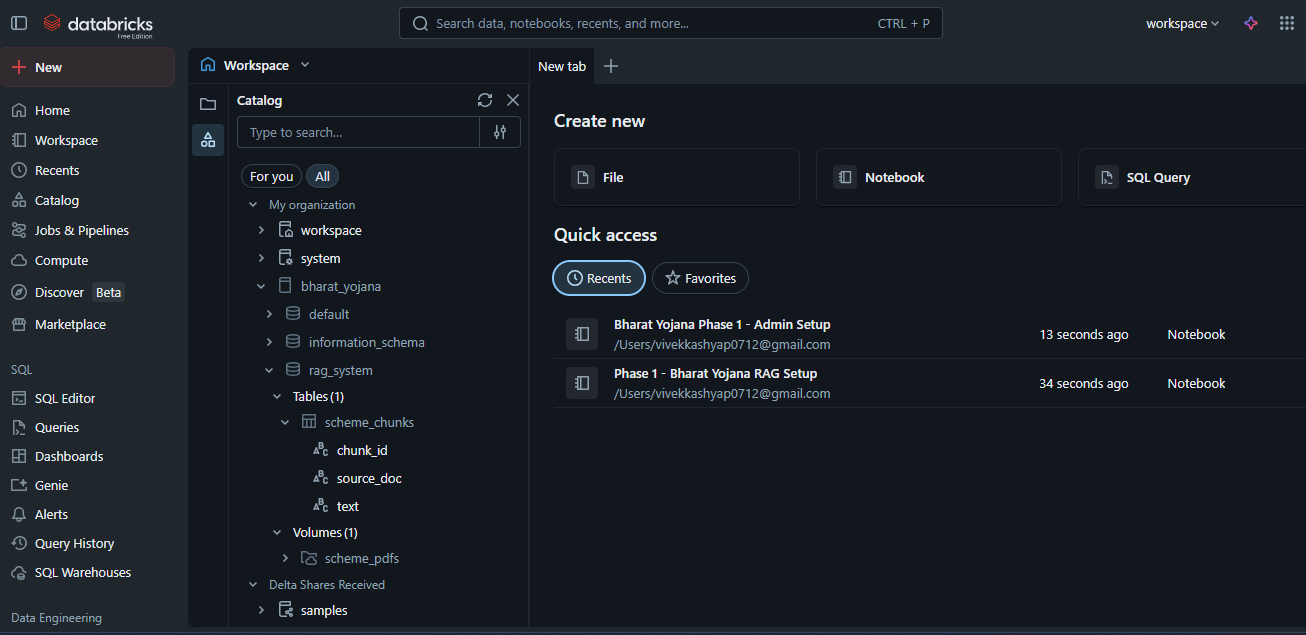This screenshot has height=635, width=1306.
Task: Create a new Notebook
Action: (939, 177)
